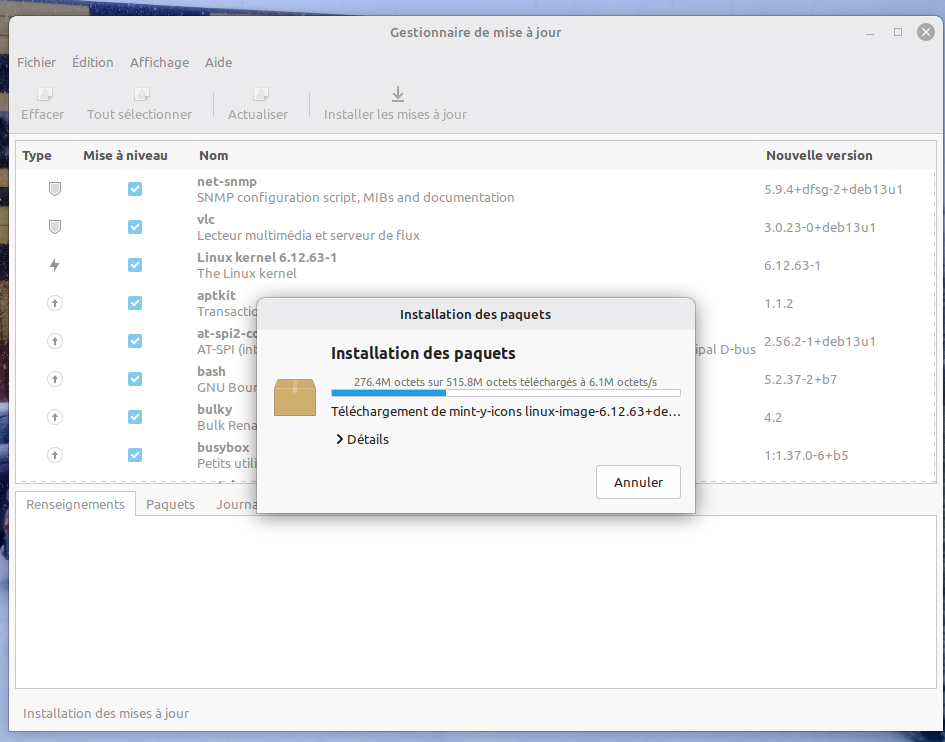Expand the Détails section
The height and width of the screenshot is (742, 945).
tap(362, 439)
